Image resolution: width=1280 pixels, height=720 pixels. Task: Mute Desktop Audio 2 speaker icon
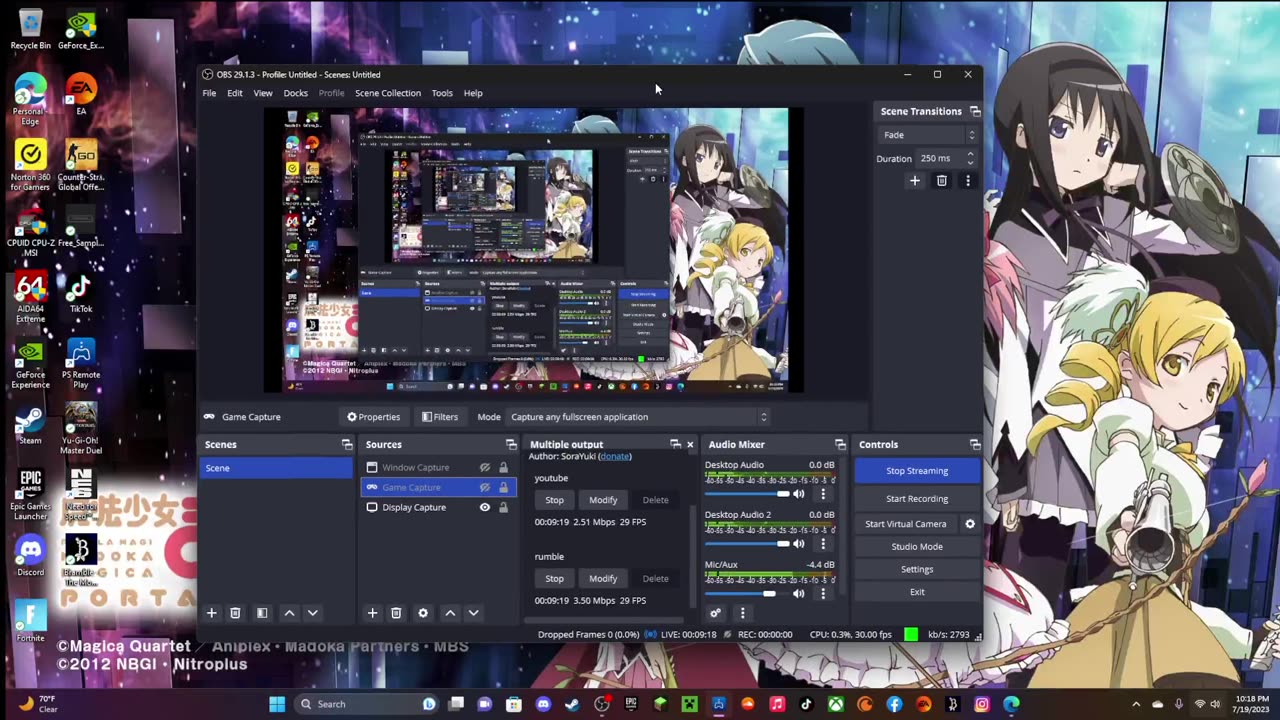[799, 544]
